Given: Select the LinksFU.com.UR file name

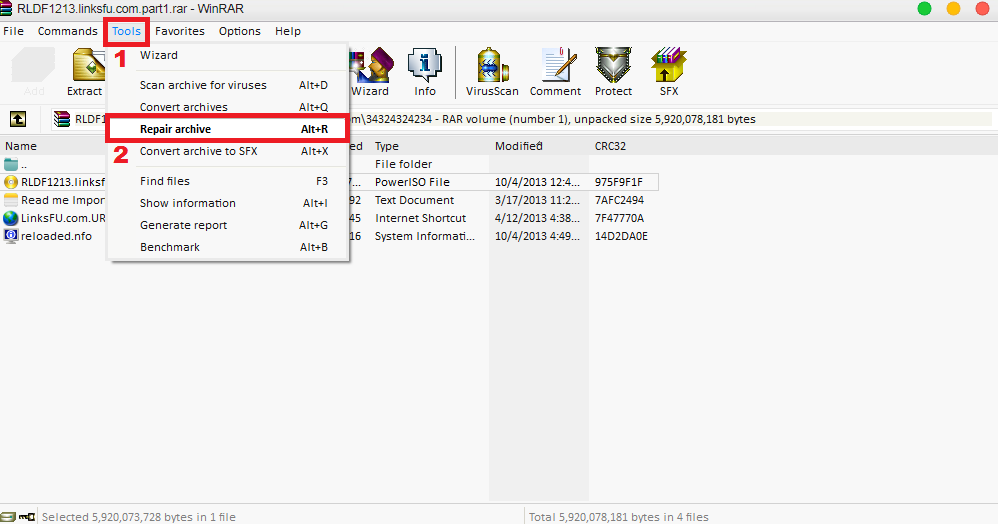Looking at the screenshot, I should (63, 218).
